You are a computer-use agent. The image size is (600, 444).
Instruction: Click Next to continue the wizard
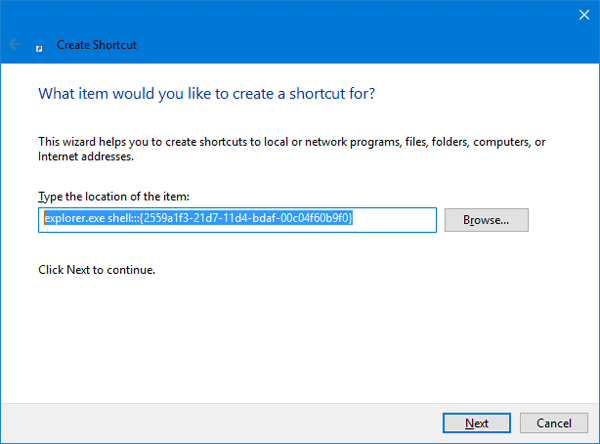tap(477, 423)
